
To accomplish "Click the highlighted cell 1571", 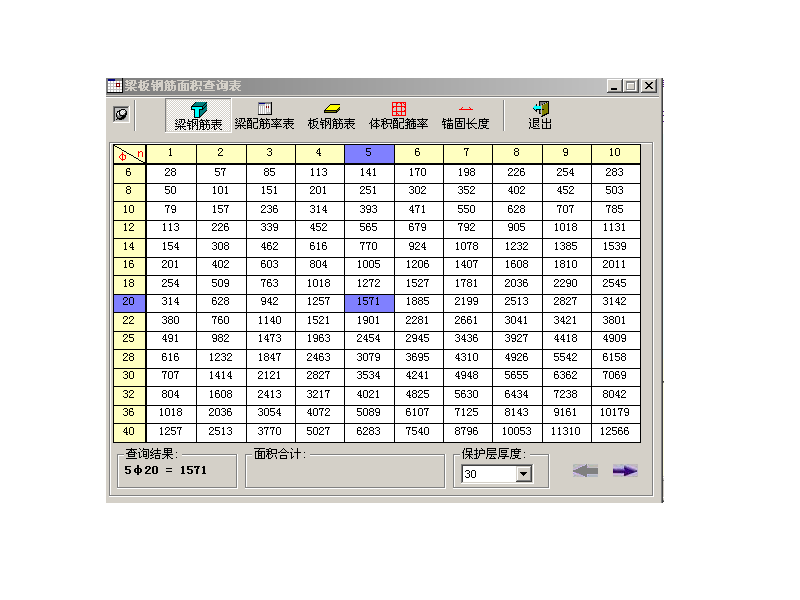I will pos(369,302).
